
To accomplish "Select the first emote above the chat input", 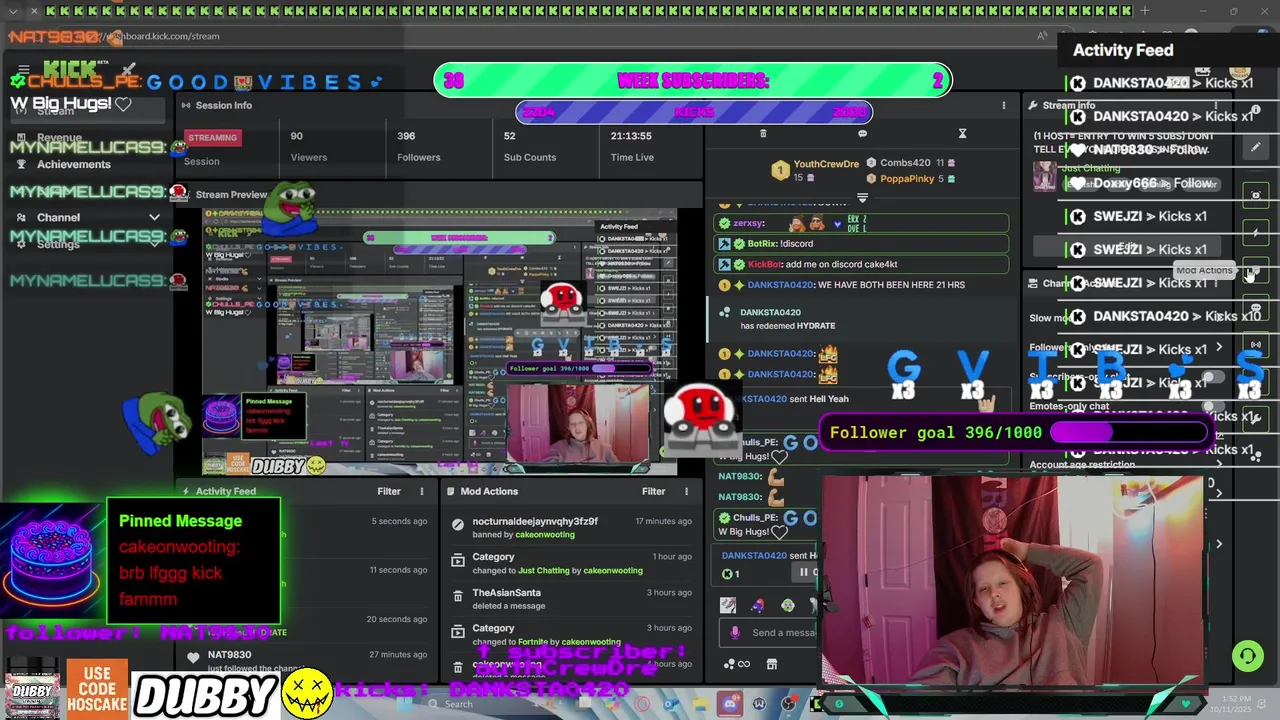I will coord(728,605).
